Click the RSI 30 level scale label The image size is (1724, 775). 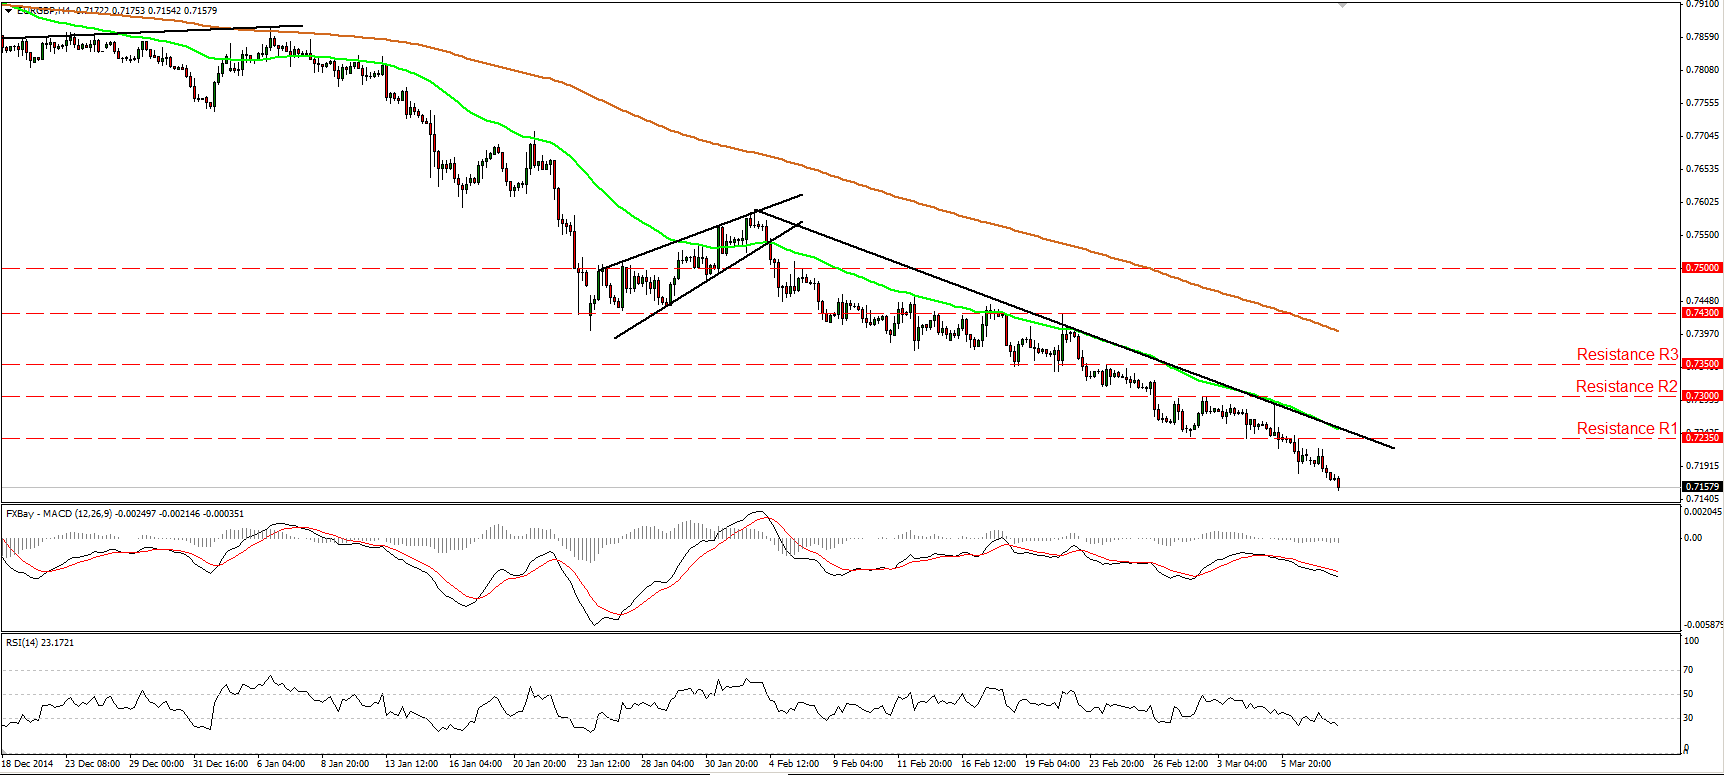tap(1689, 718)
